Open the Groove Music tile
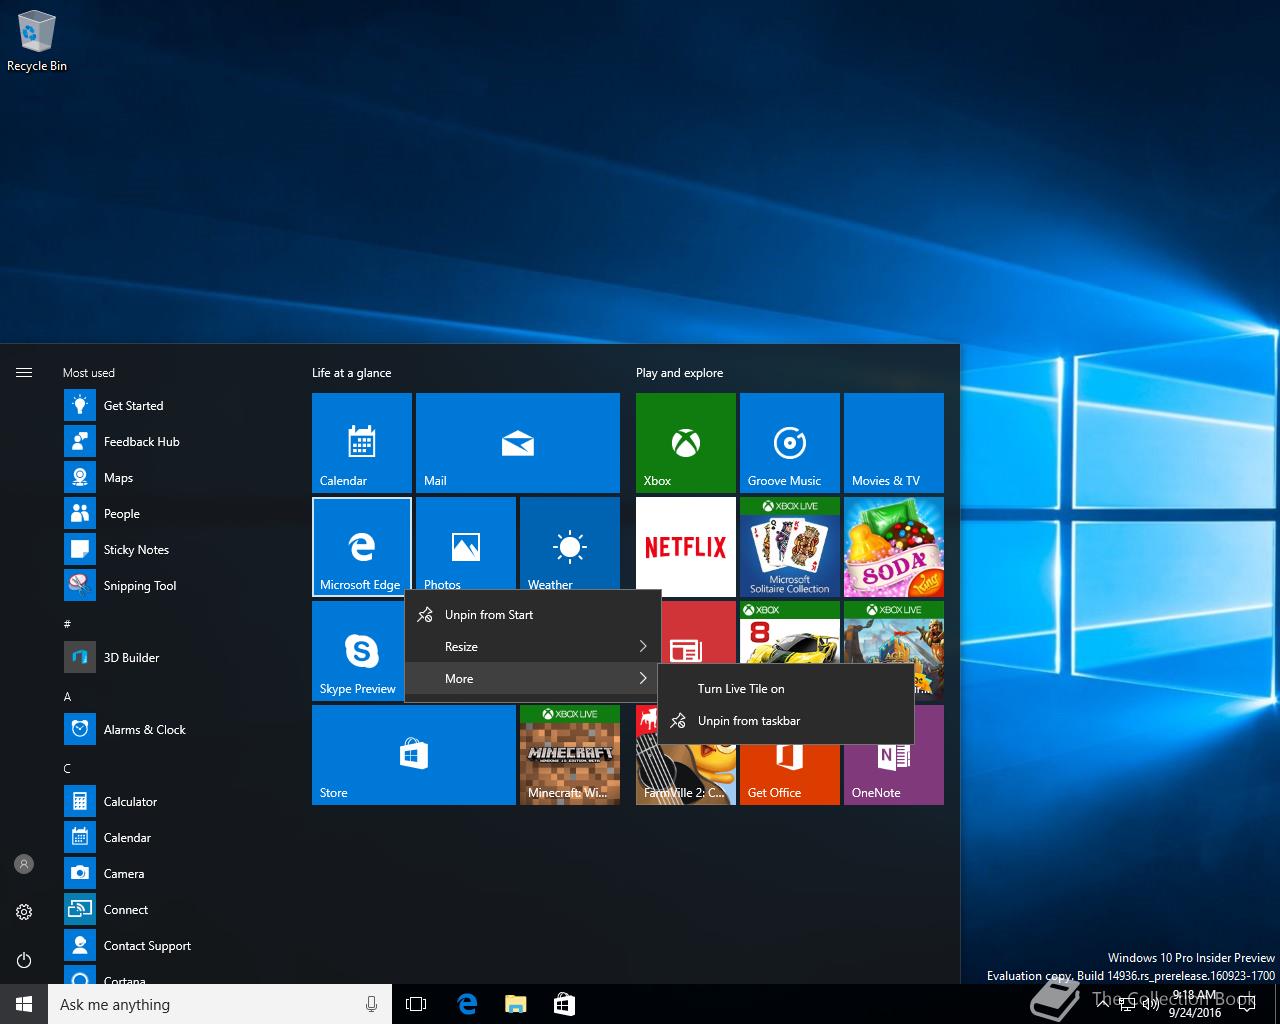1280x1024 pixels. pos(790,443)
